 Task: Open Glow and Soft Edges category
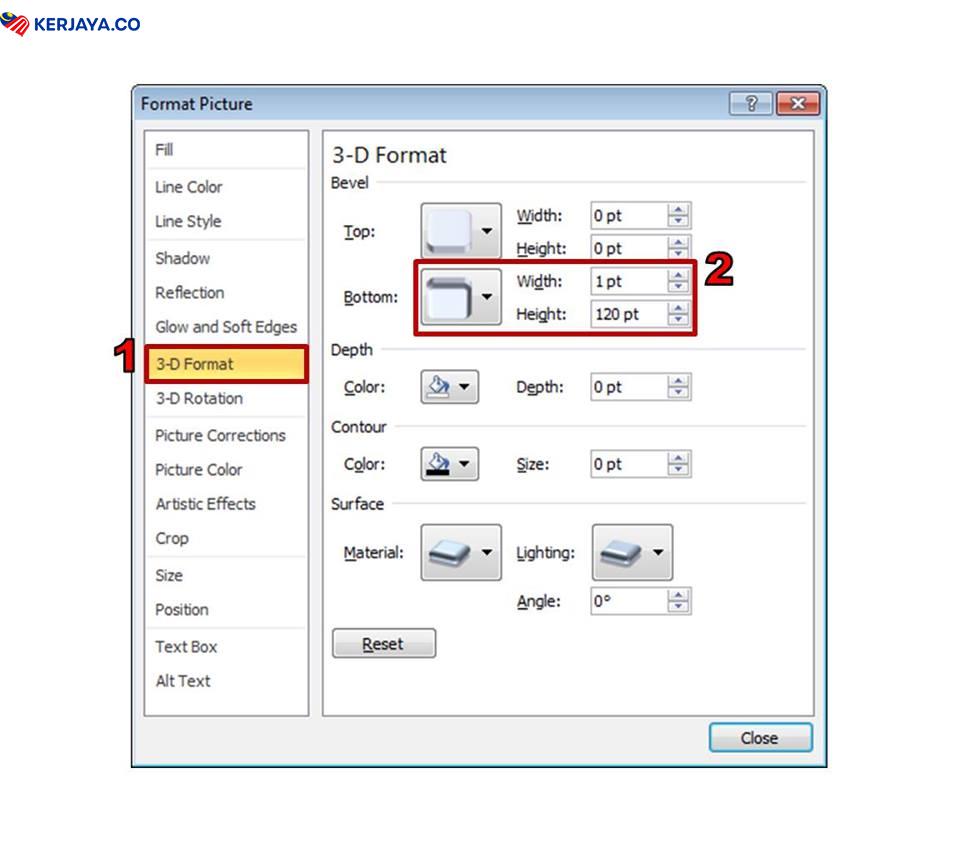pyautogui.click(x=226, y=326)
